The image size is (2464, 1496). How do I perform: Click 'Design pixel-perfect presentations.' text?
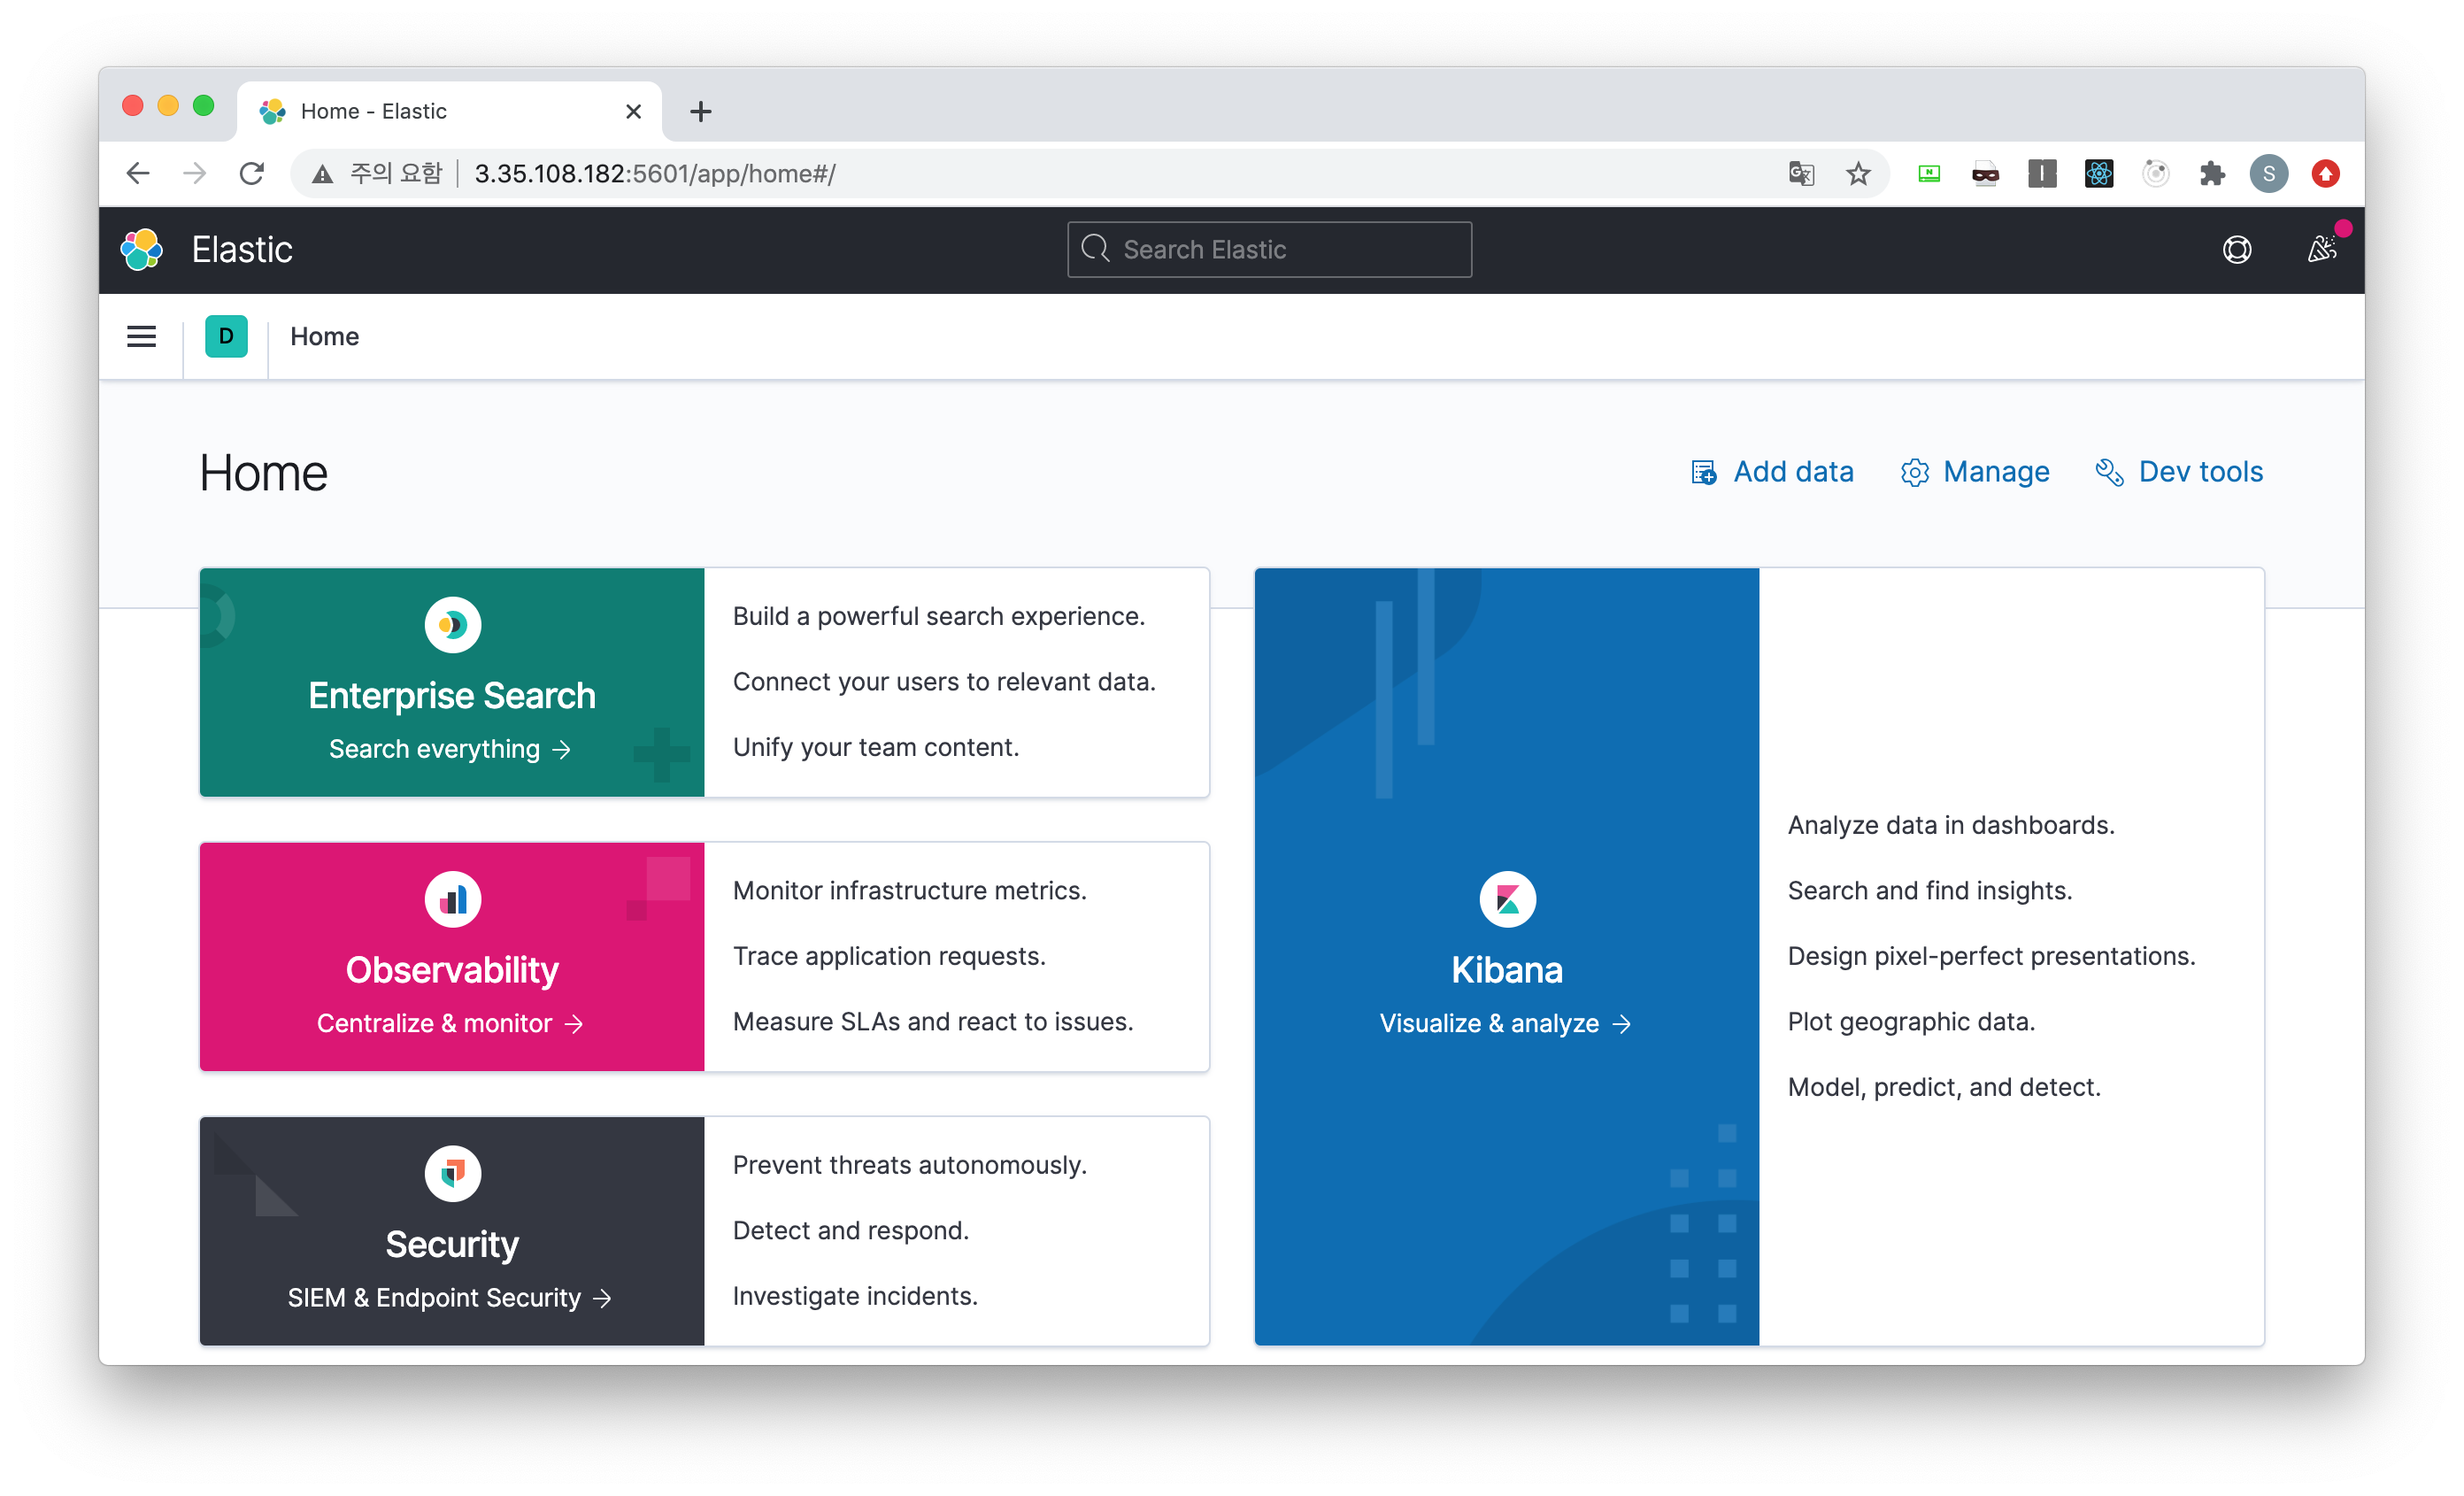(x=1992, y=956)
